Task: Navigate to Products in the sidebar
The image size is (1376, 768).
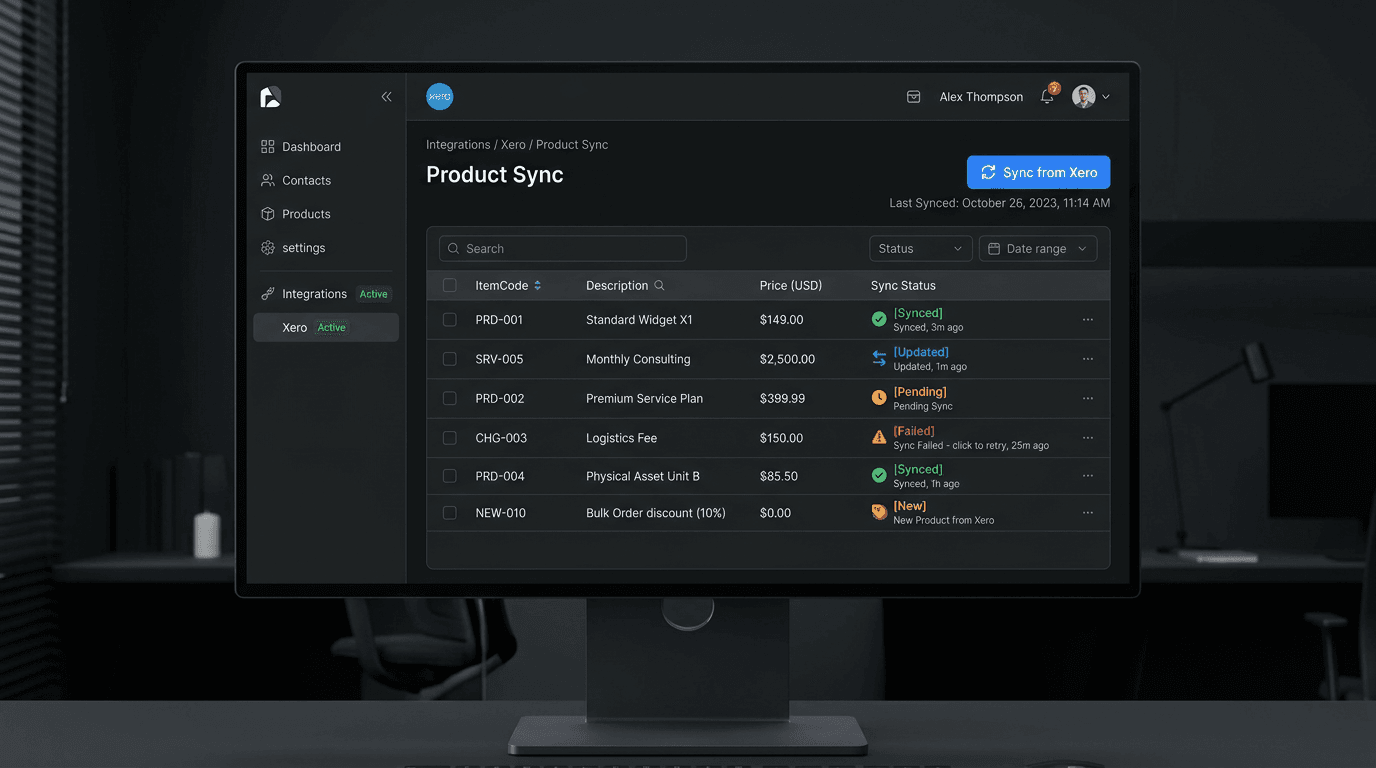Action: 304,213
